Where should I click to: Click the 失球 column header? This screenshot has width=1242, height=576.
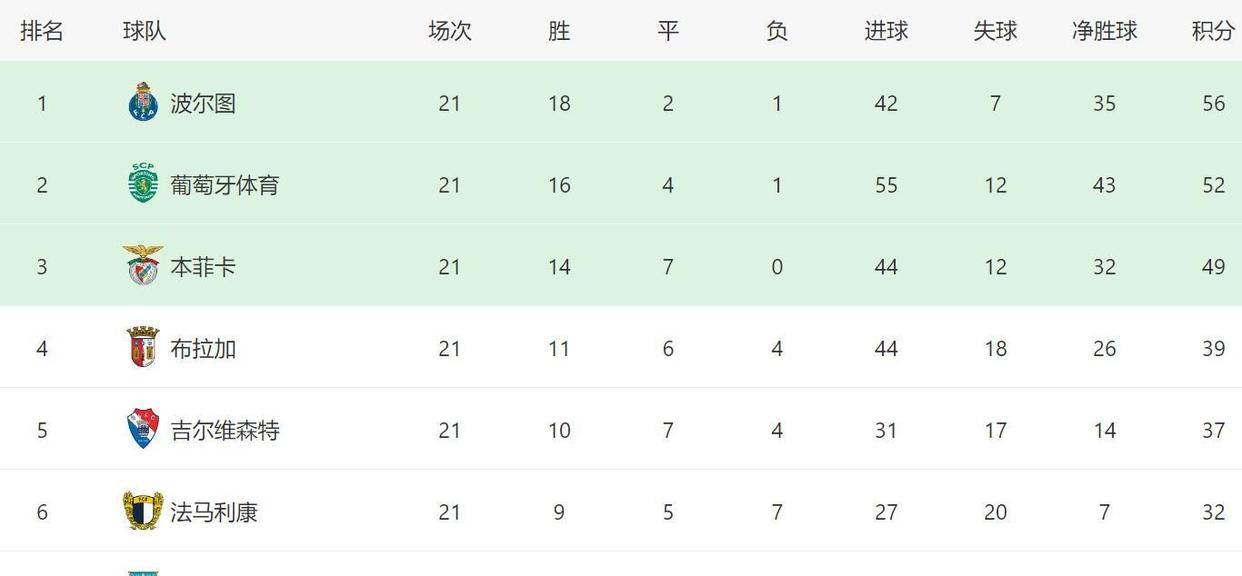click(995, 31)
